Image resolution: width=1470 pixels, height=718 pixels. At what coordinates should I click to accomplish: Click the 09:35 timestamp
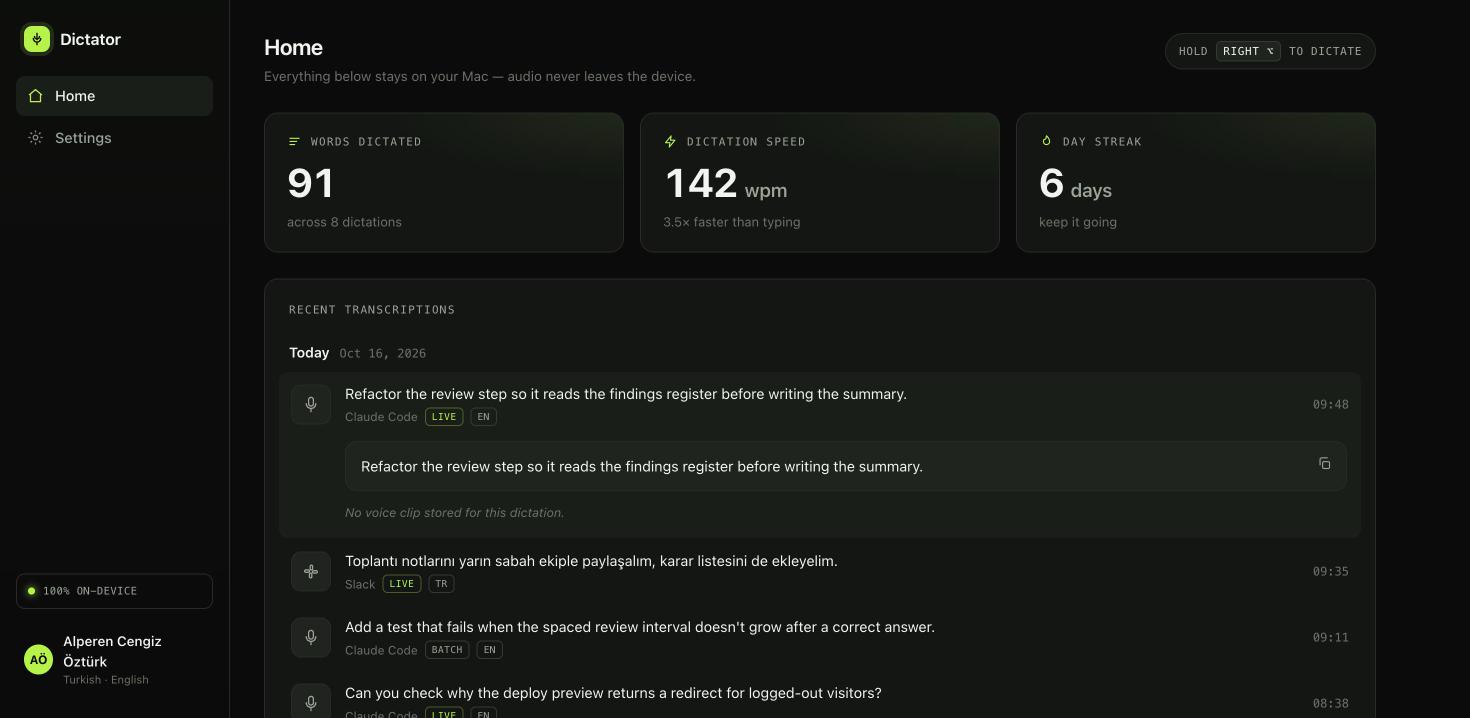pos(1330,571)
